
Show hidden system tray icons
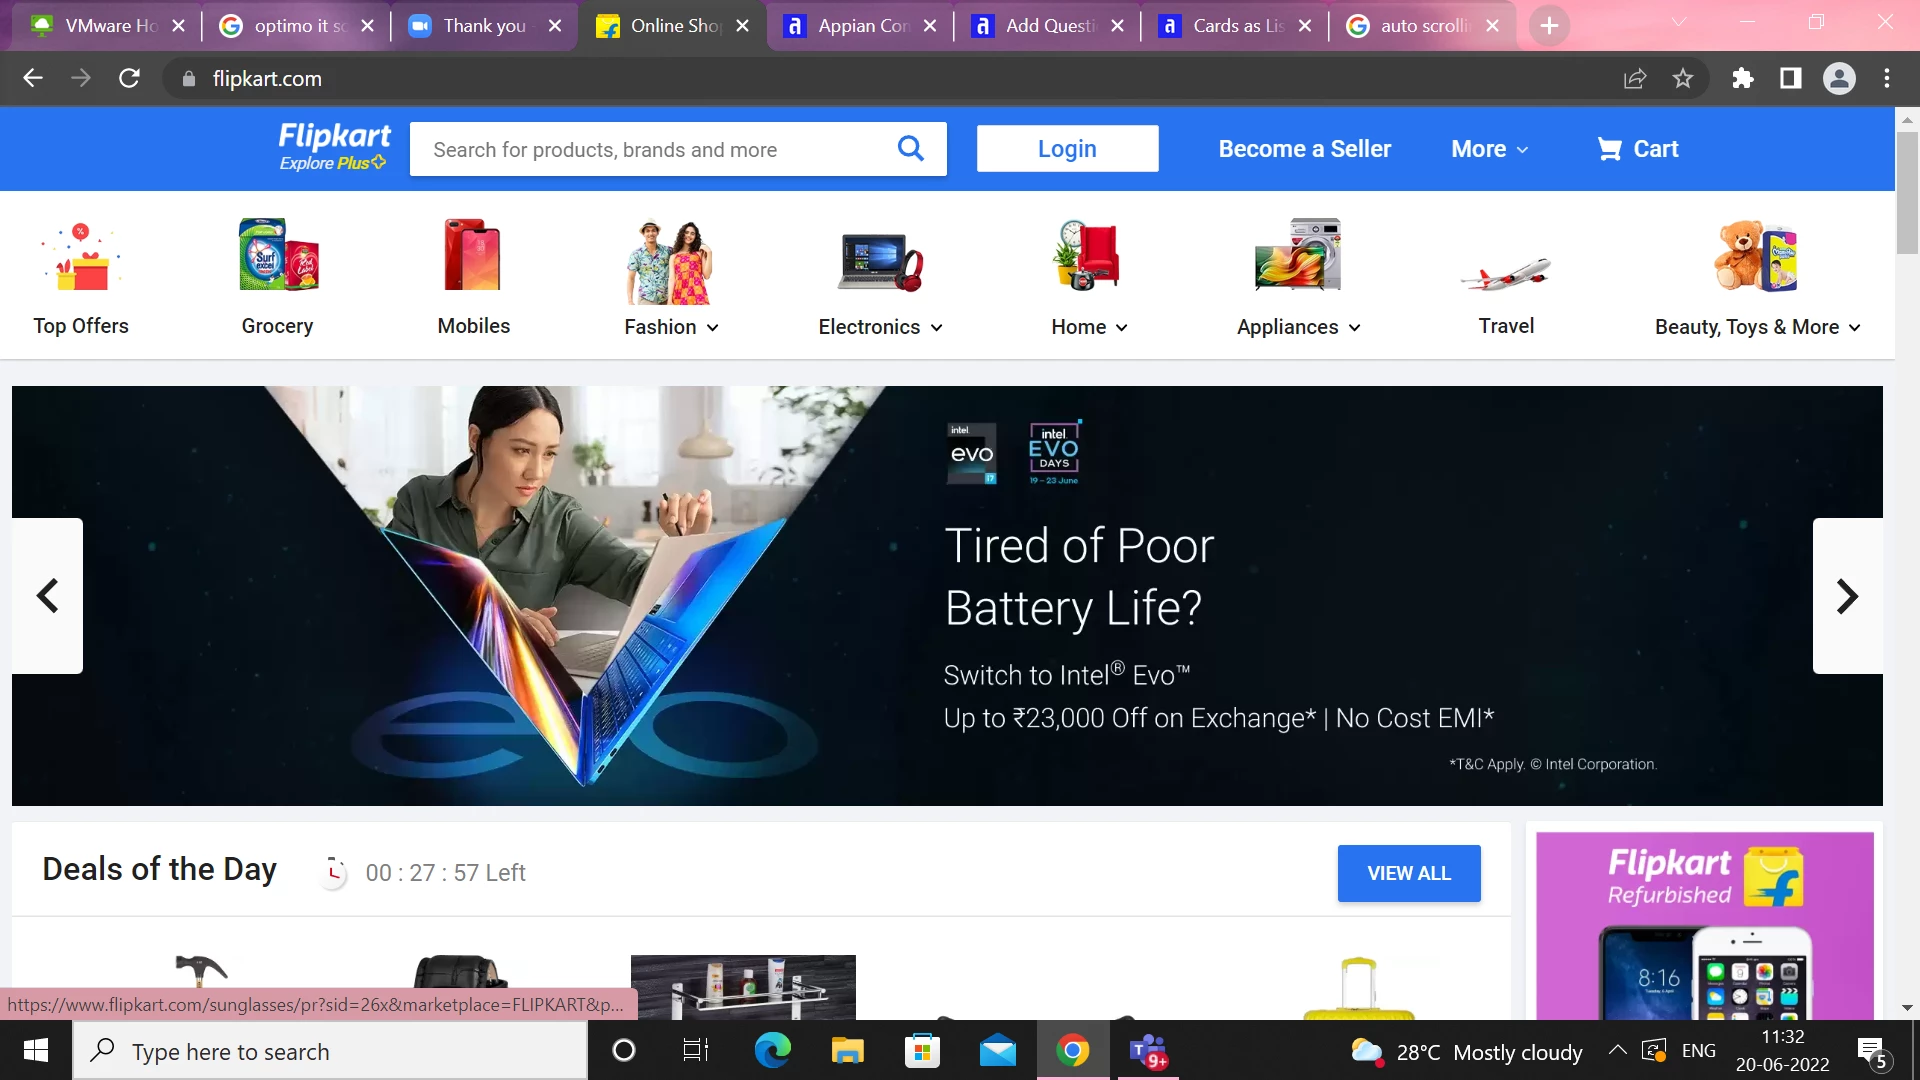(x=1617, y=1050)
